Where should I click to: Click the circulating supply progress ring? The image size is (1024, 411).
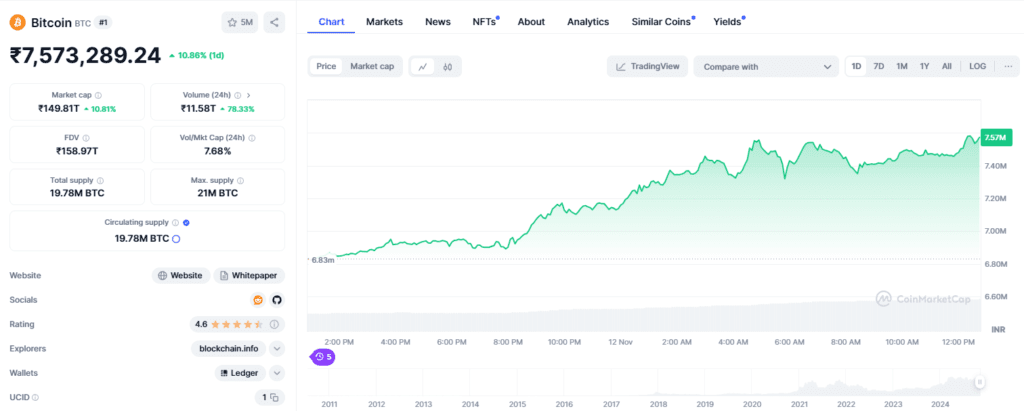coord(176,239)
